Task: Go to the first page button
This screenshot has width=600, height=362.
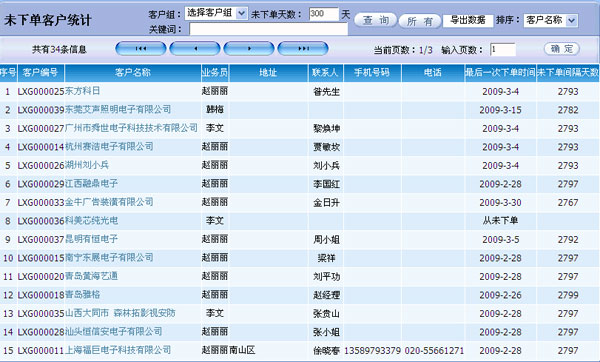Action: (x=141, y=49)
